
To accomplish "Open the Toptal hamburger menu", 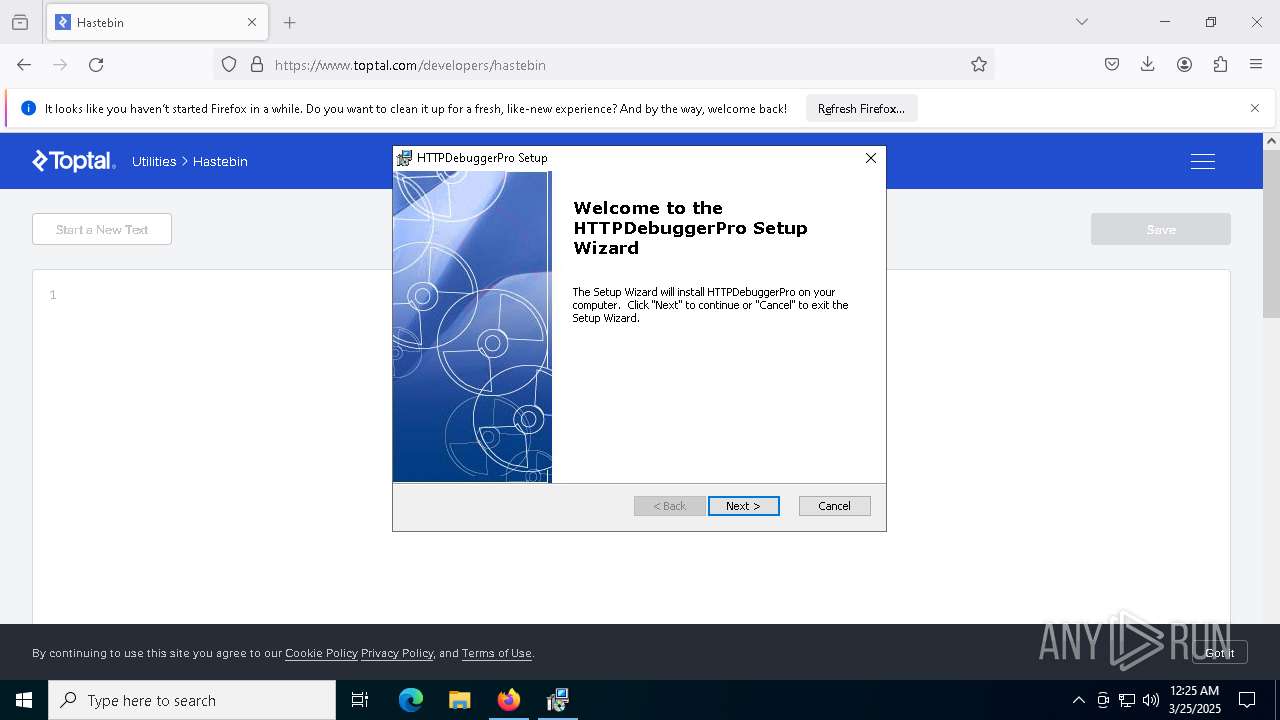I will (x=1203, y=161).
